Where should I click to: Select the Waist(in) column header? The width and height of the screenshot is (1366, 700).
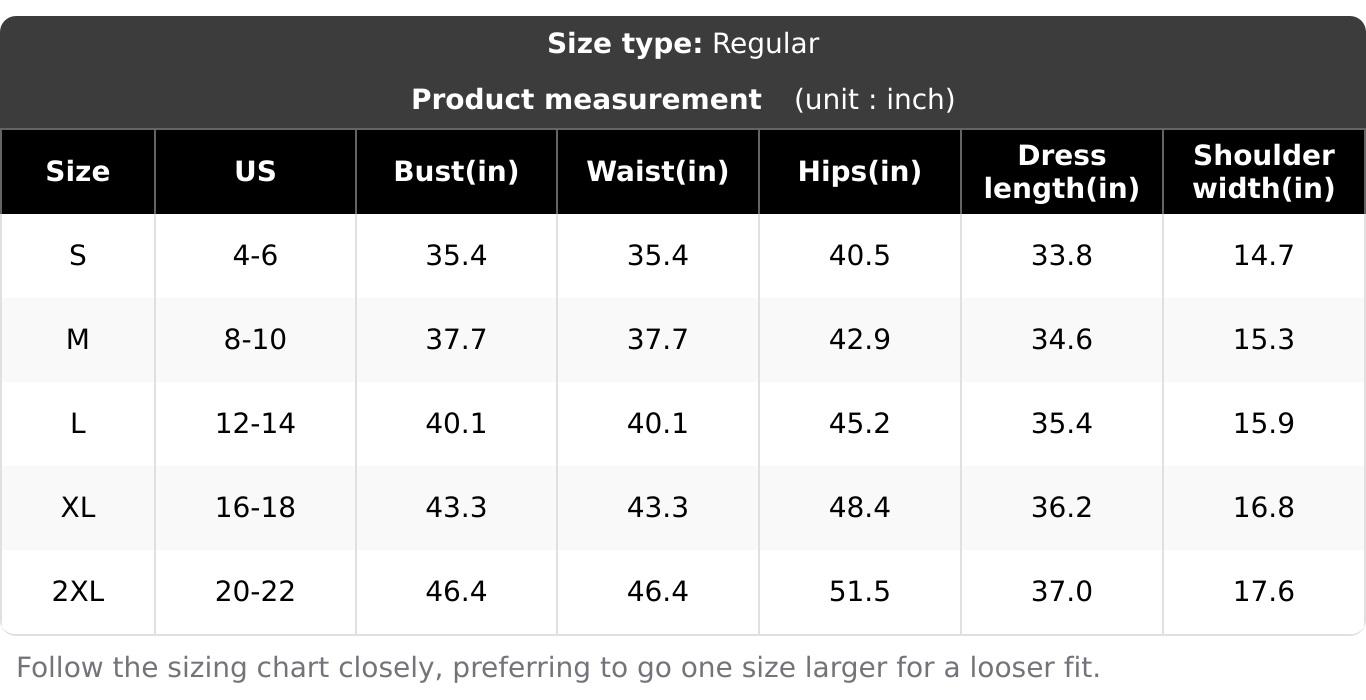pyautogui.click(x=657, y=171)
